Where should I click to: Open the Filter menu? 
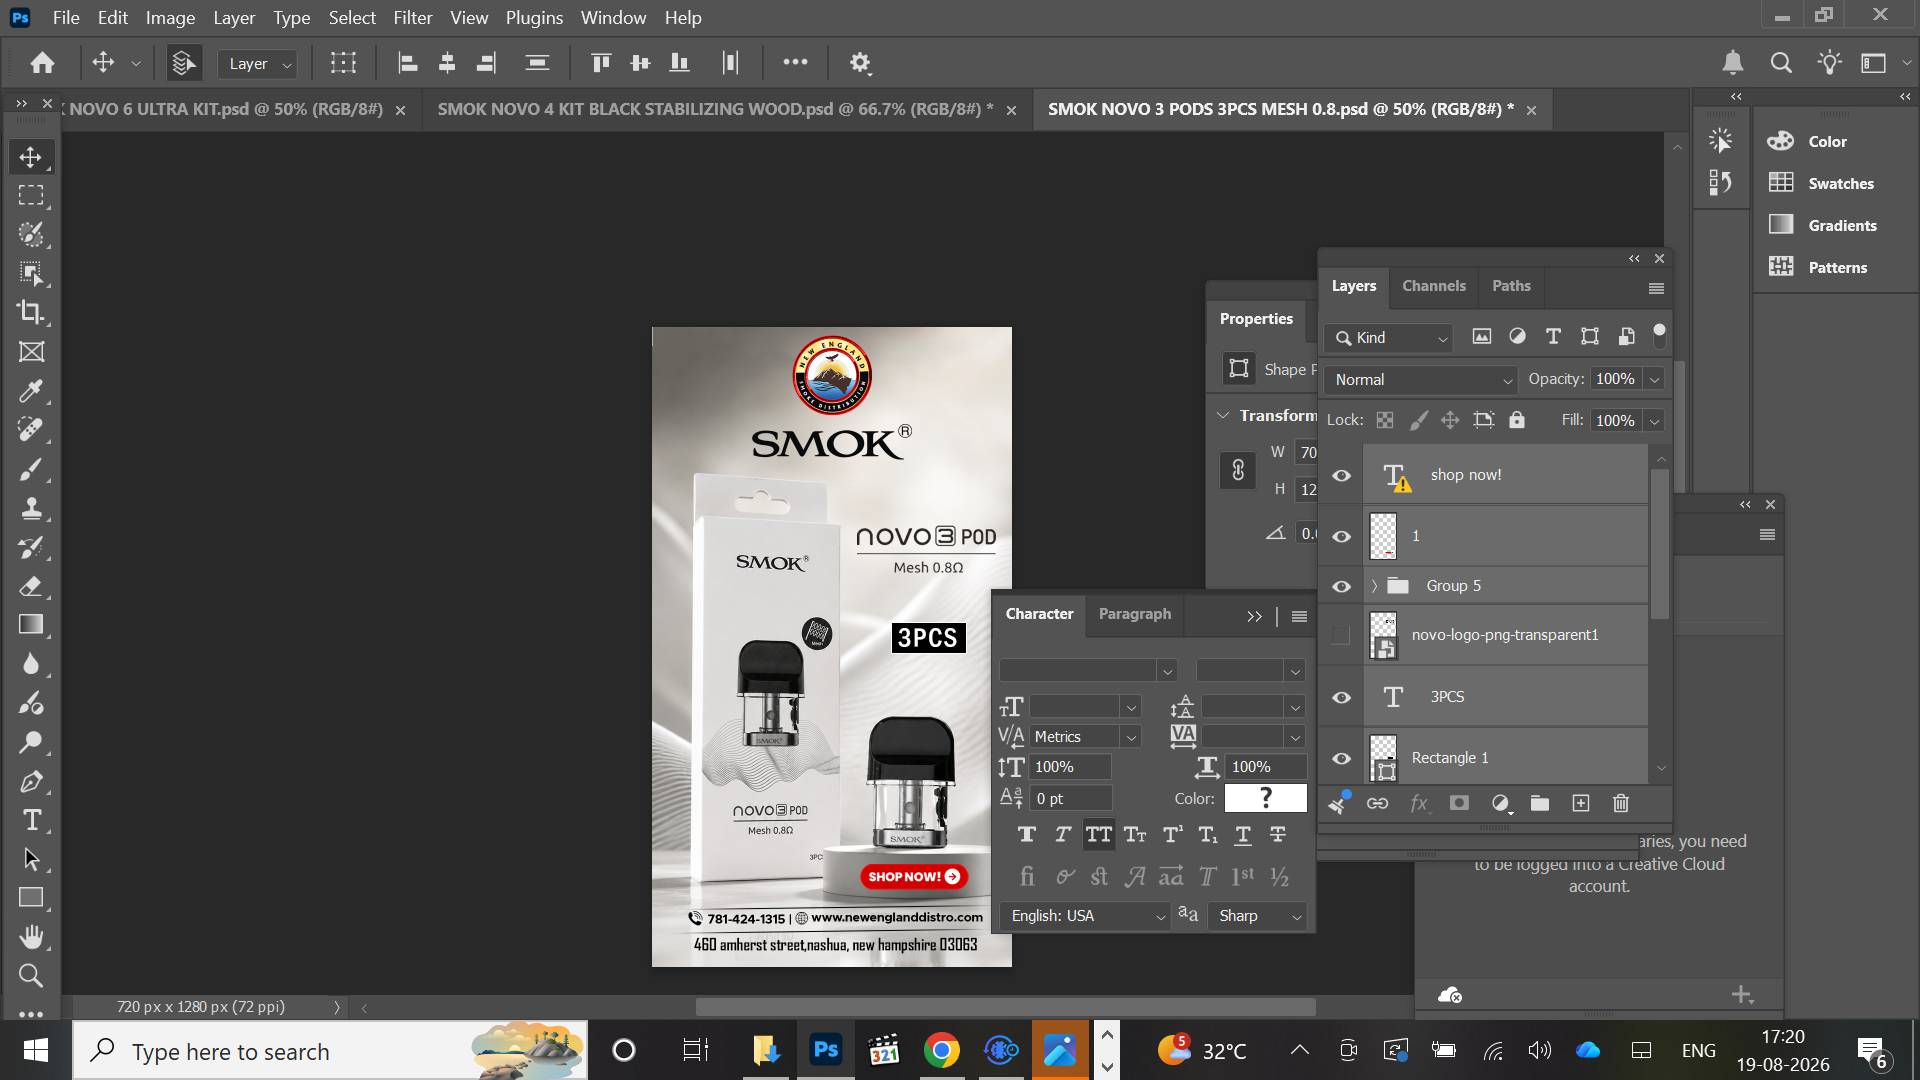(x=412, y=17)
